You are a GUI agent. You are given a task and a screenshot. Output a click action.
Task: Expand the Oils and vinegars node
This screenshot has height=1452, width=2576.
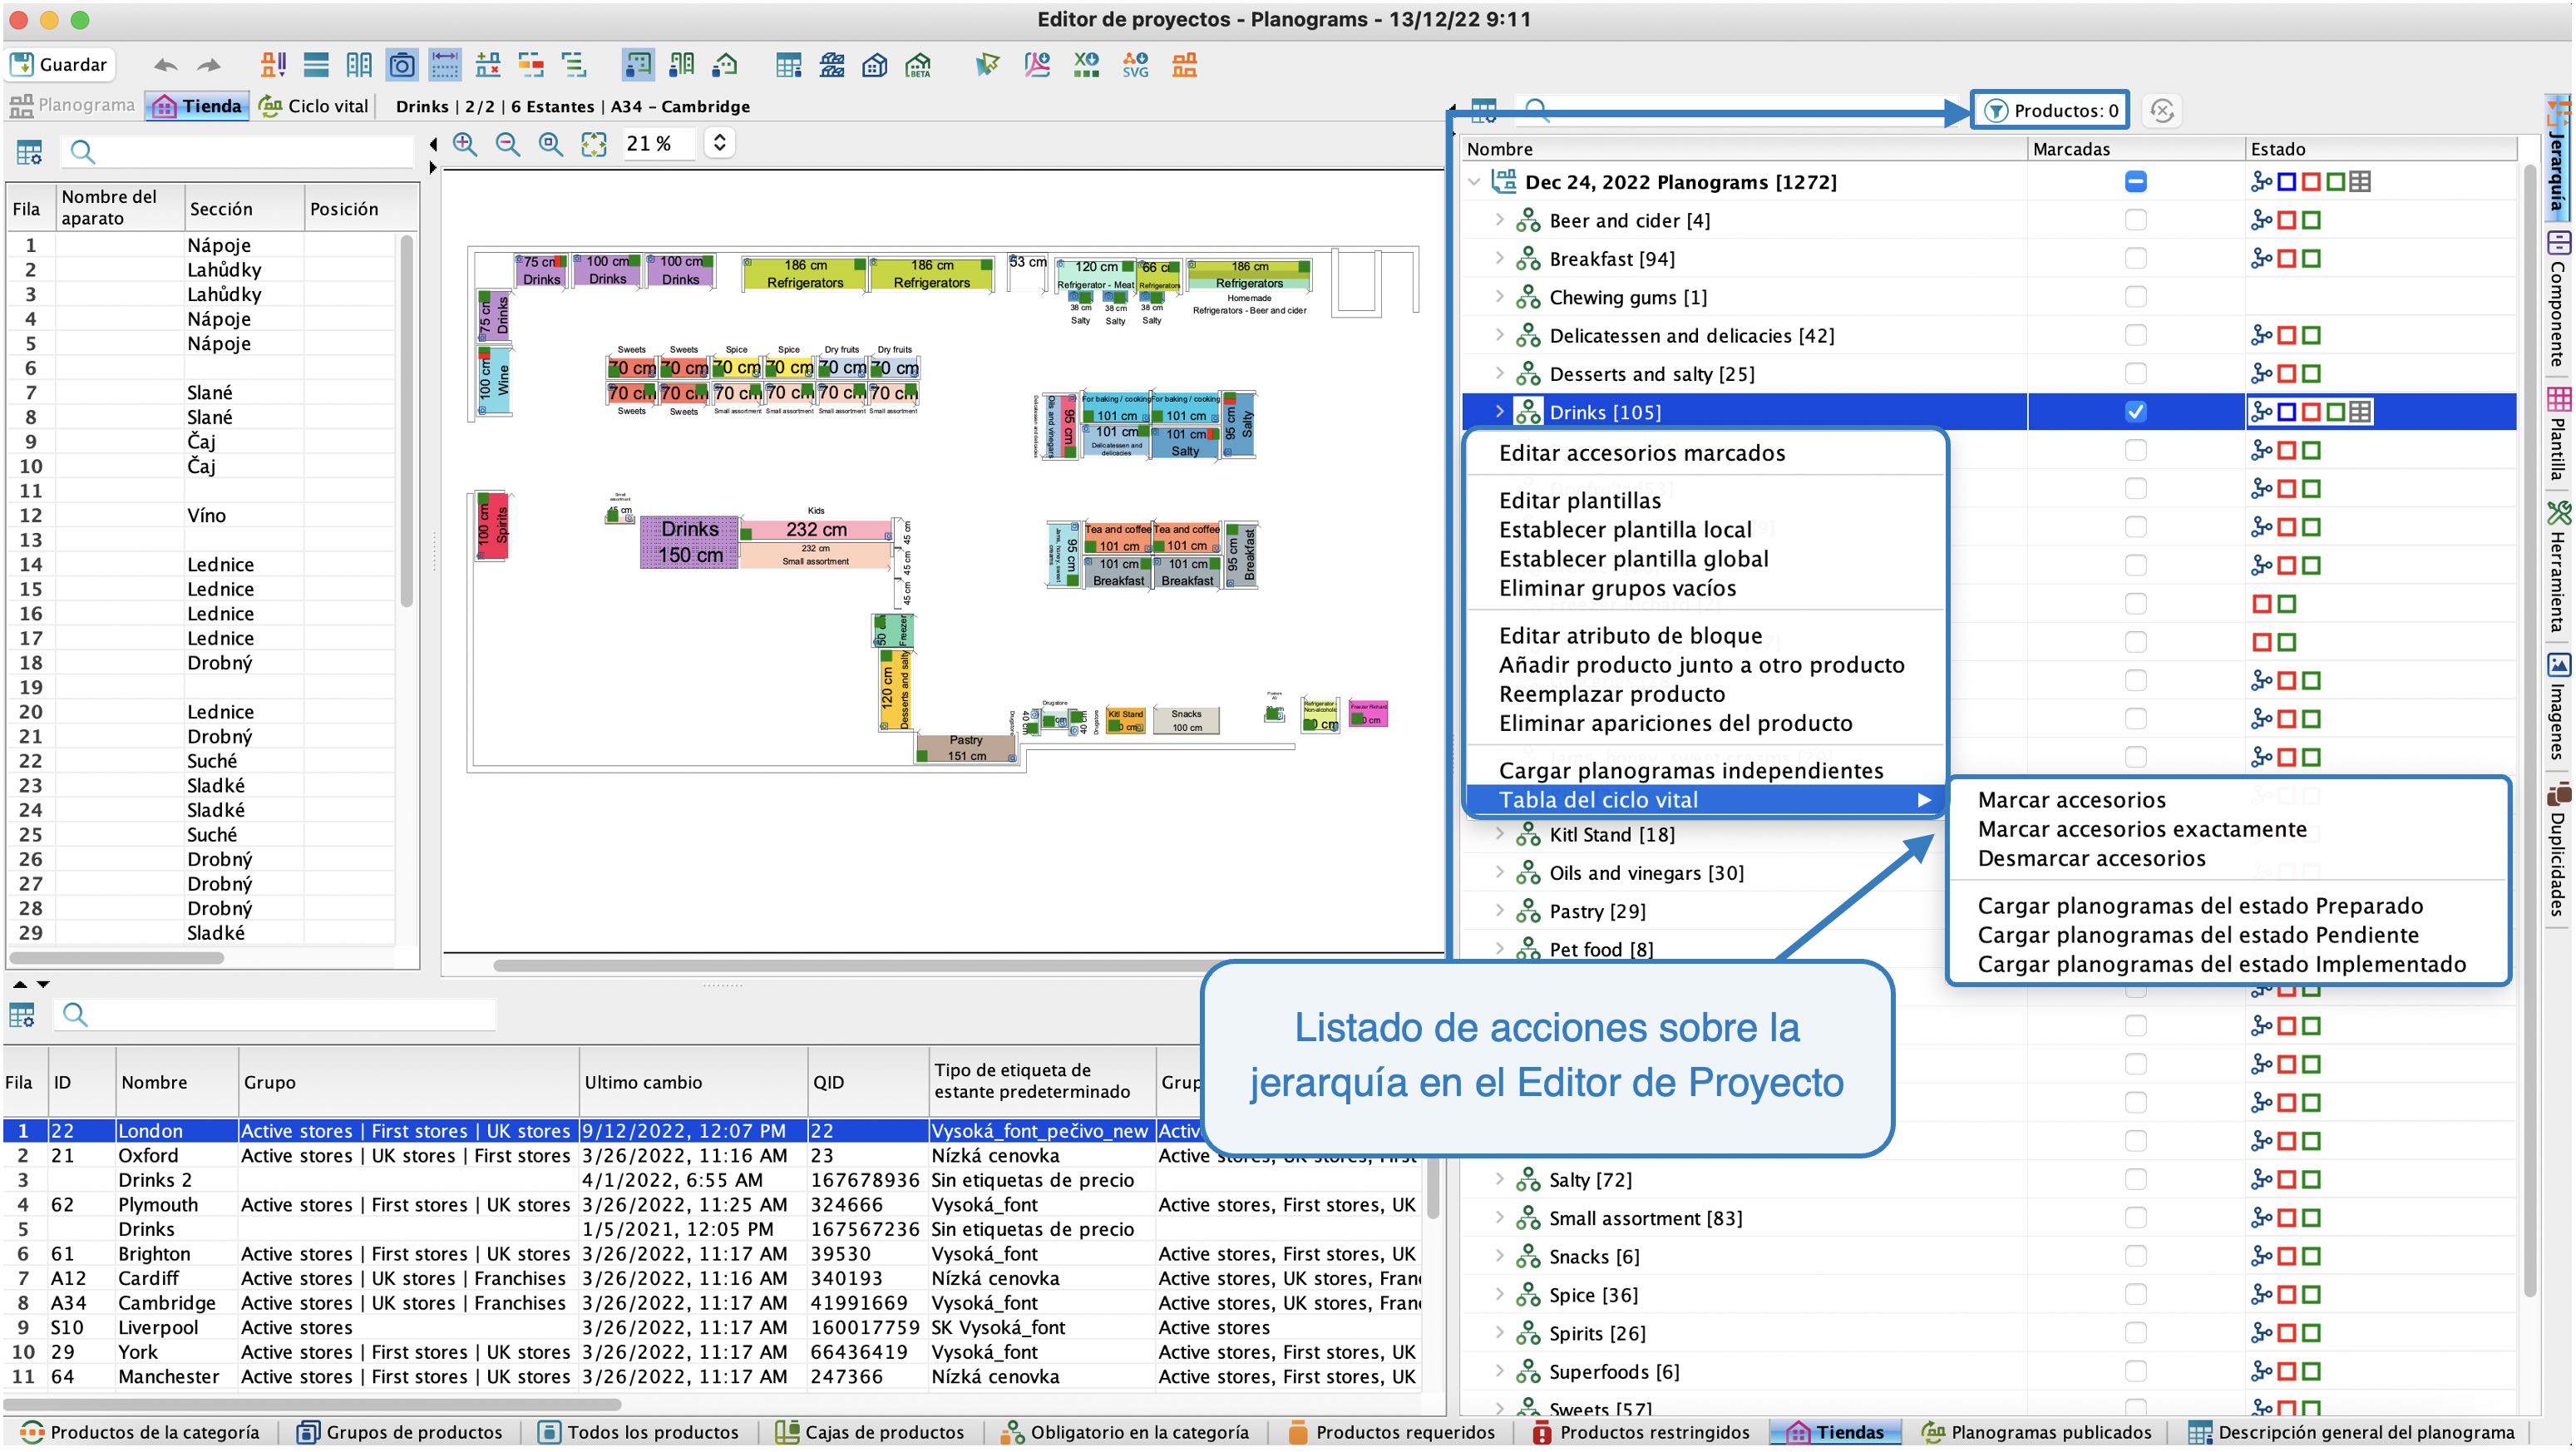pos(1499,872)
